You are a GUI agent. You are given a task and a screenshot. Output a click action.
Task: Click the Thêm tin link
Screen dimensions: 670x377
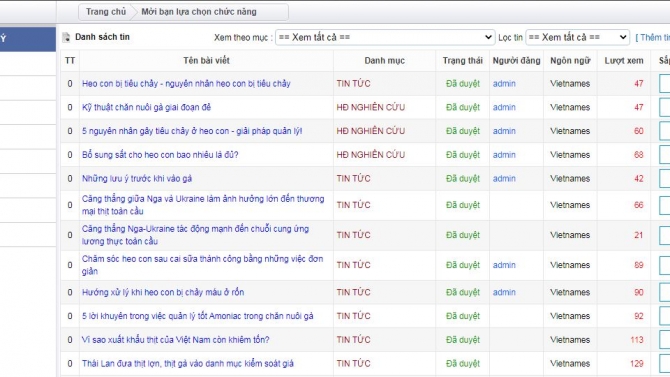point(652,37)
